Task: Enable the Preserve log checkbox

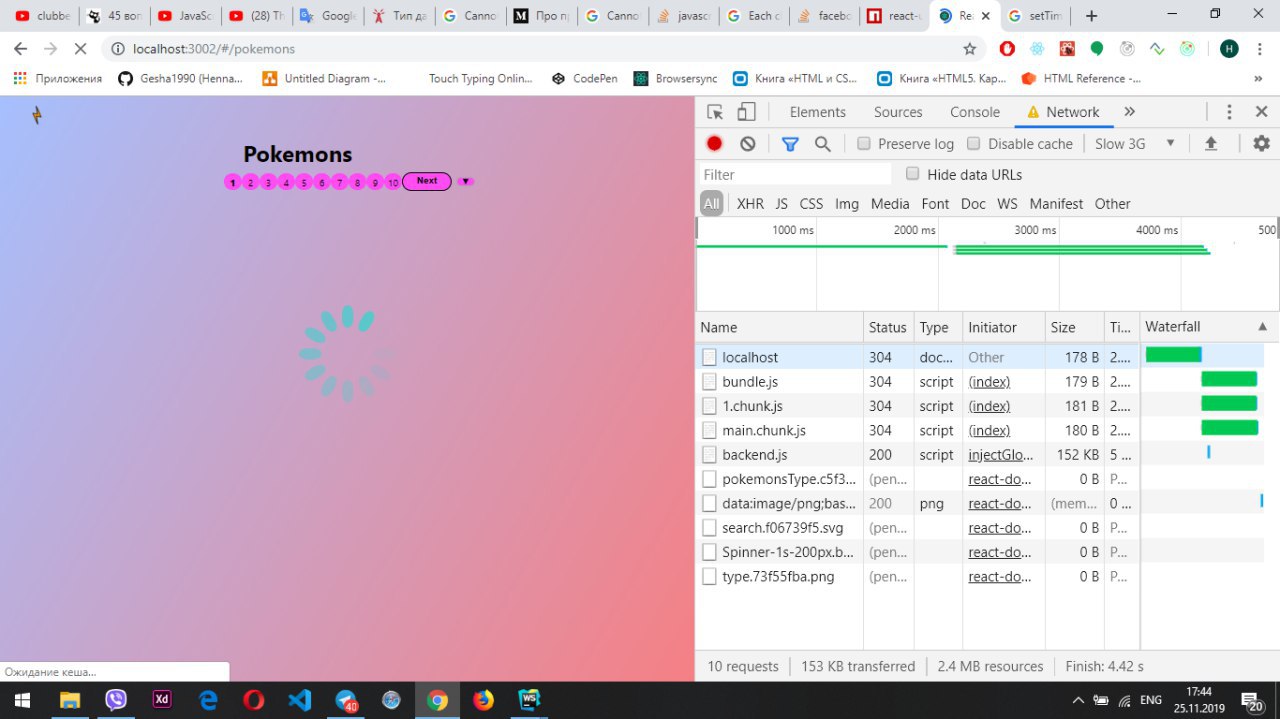Action: 864,143
